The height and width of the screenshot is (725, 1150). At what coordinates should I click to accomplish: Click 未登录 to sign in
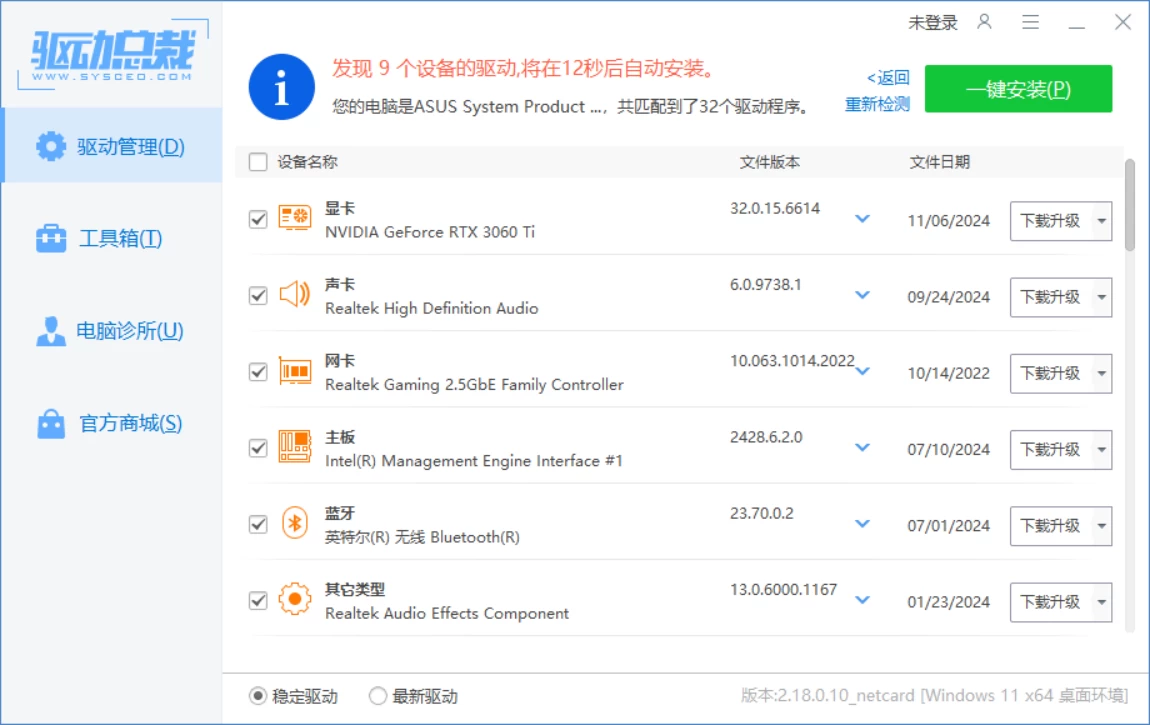tap(932, 22)
